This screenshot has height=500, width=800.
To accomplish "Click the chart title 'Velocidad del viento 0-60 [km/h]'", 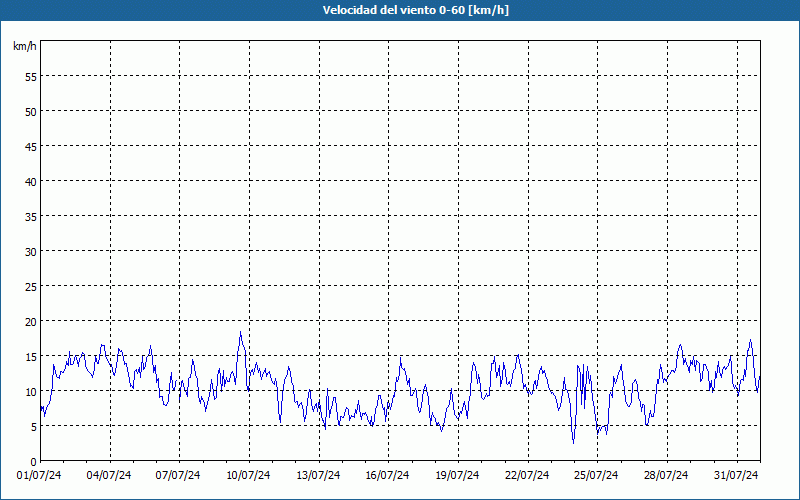I will 415,10.
